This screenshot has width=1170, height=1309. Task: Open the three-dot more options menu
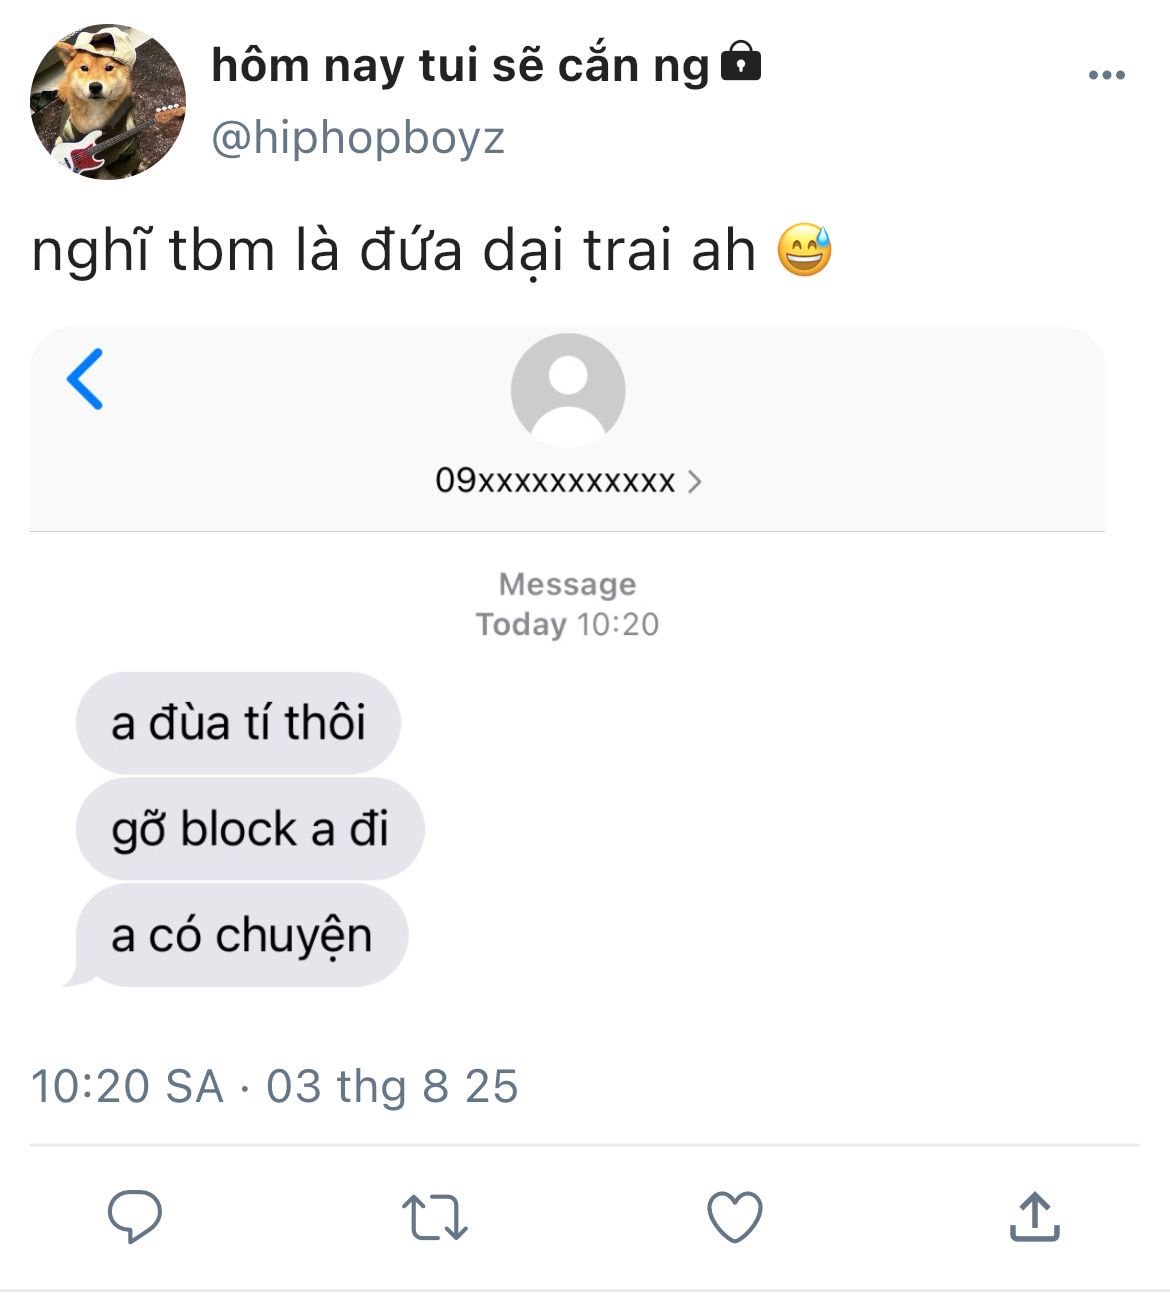(1107, 75)
